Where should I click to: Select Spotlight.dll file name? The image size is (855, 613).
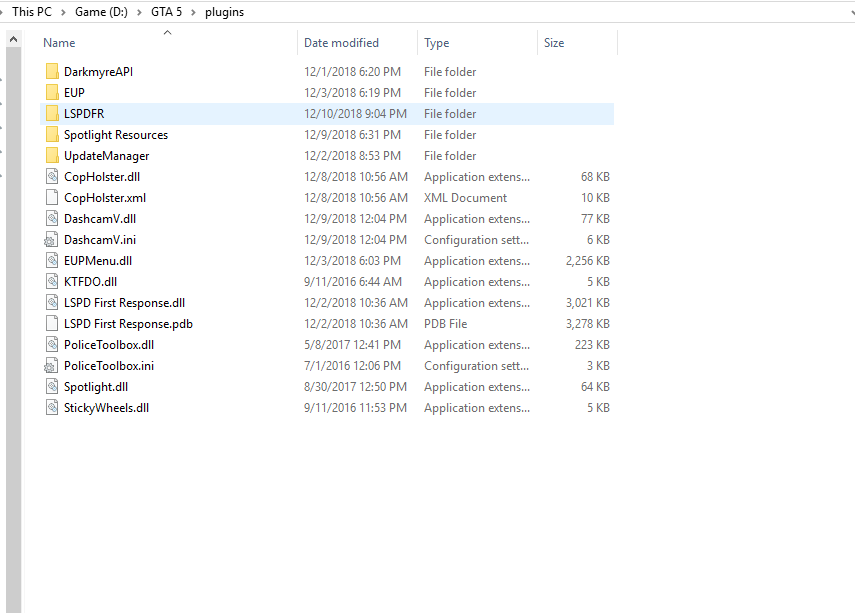pos(96,387)
